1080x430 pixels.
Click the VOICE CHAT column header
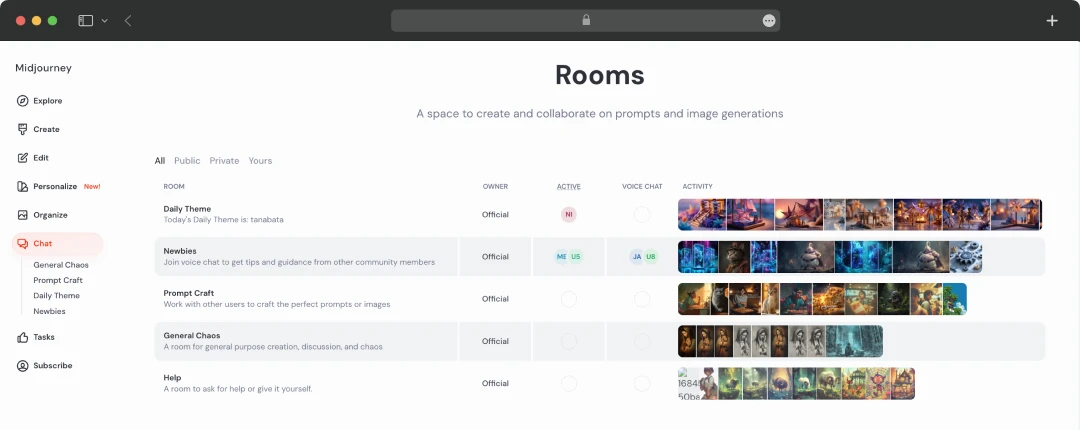coord(642,186)
